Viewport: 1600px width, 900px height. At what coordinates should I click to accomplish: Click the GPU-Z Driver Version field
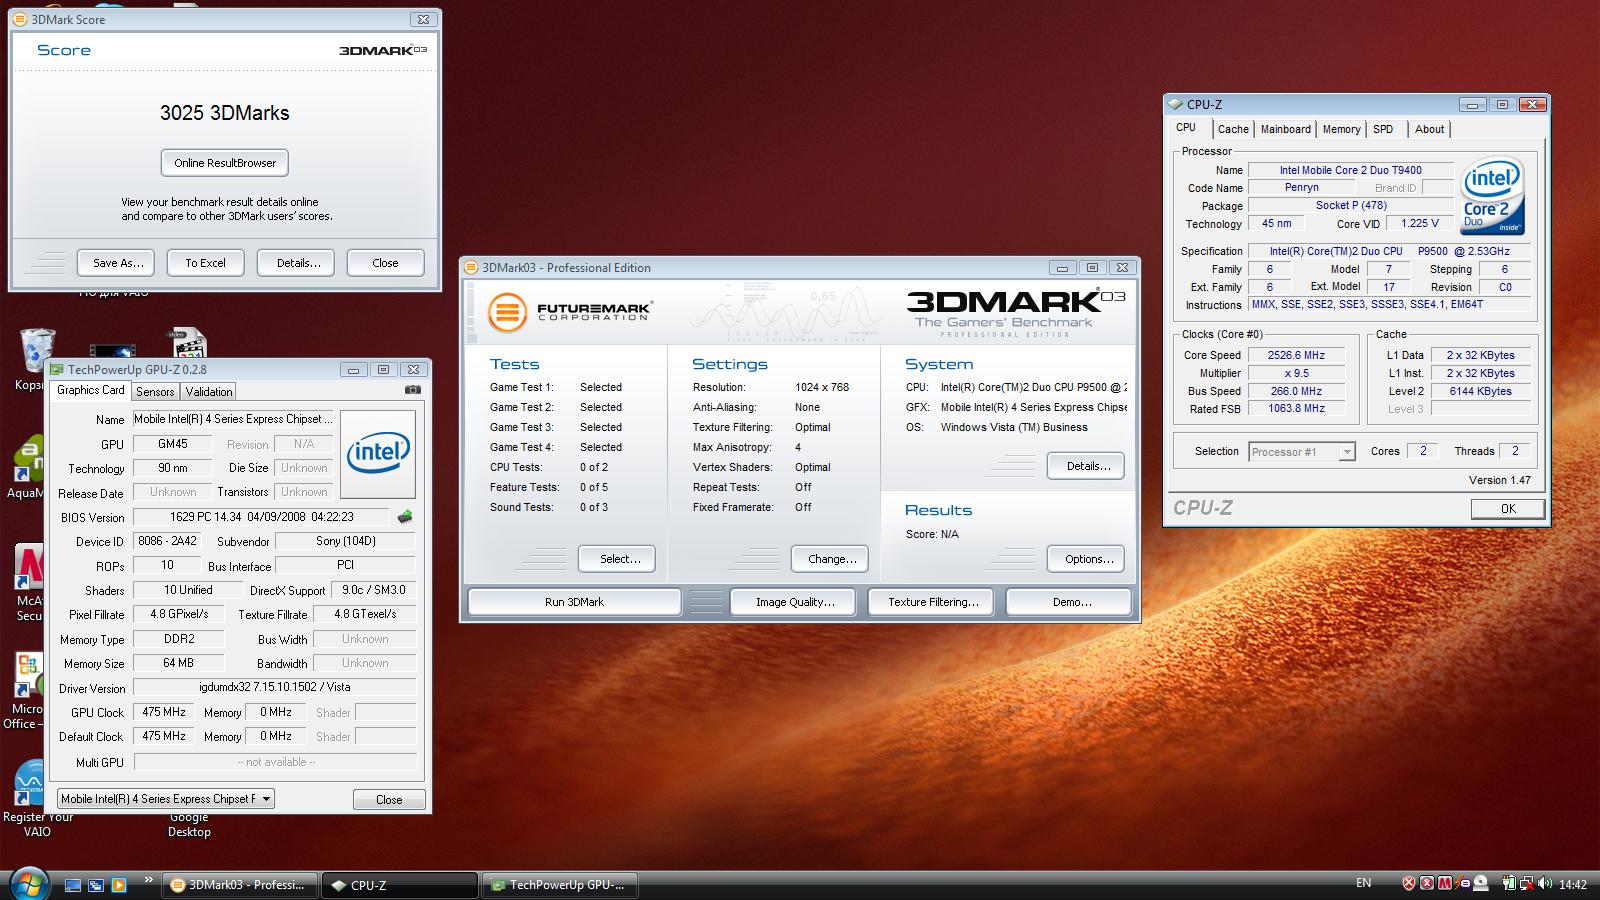(275, 687)
